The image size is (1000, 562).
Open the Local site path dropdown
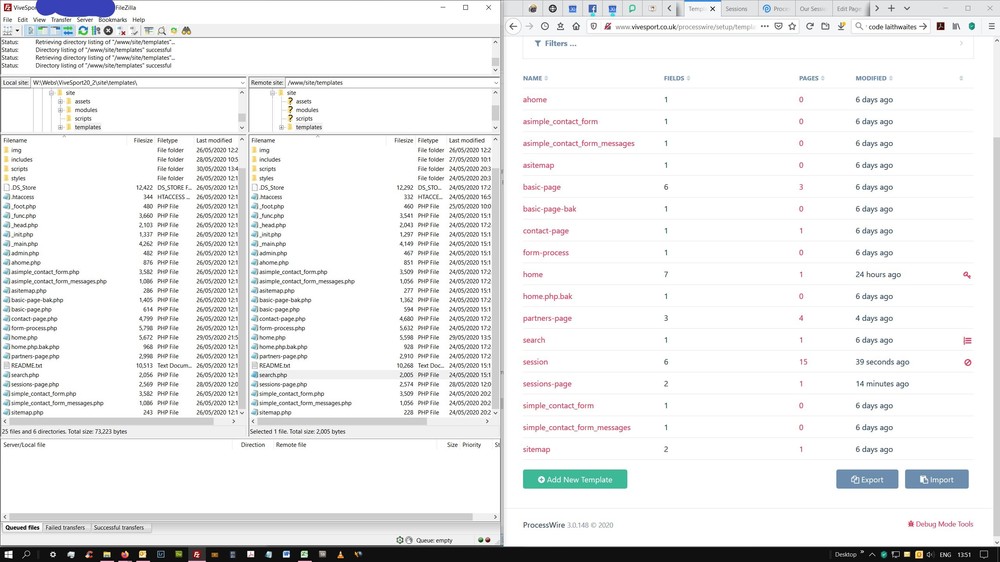(x=241, y=82)
